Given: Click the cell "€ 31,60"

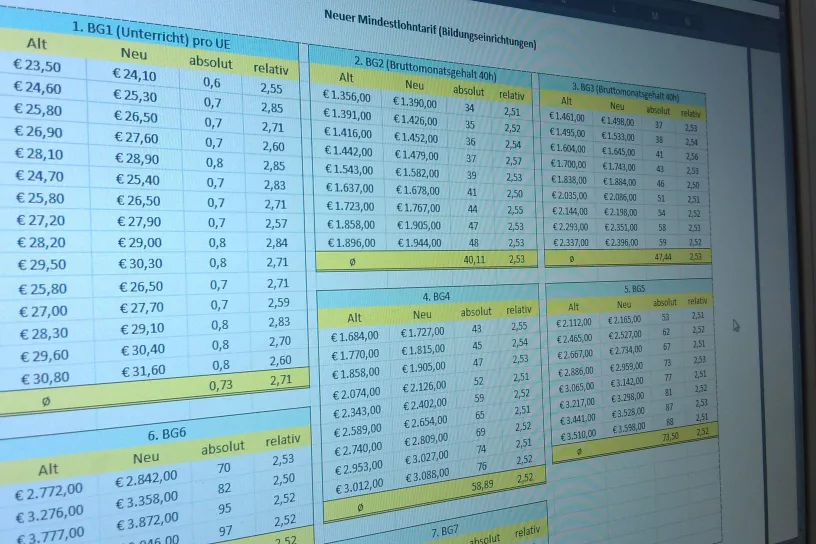Looking at the screenshot, I should pos(144,371).
